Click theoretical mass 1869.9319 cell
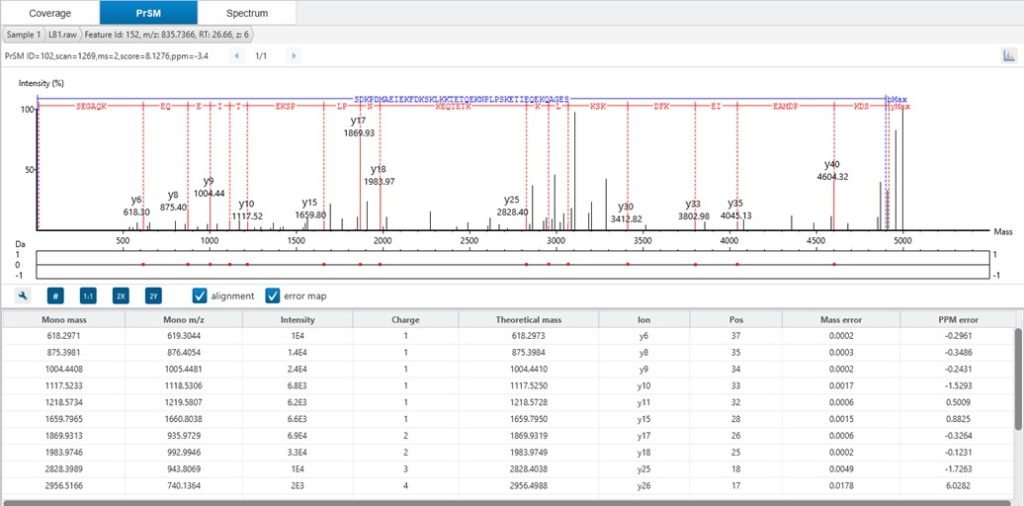1024x506 pixels. pyautogui.click(x=528, y=436)
